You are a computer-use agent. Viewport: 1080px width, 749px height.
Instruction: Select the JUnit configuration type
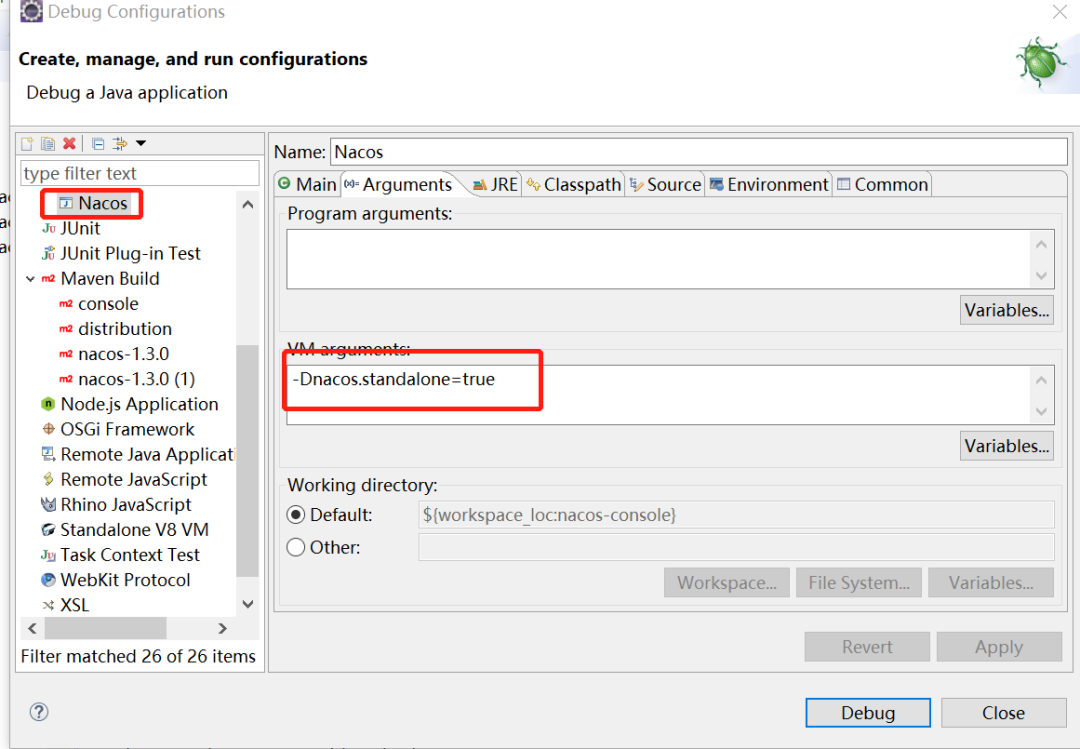click(x=71, y=228)
